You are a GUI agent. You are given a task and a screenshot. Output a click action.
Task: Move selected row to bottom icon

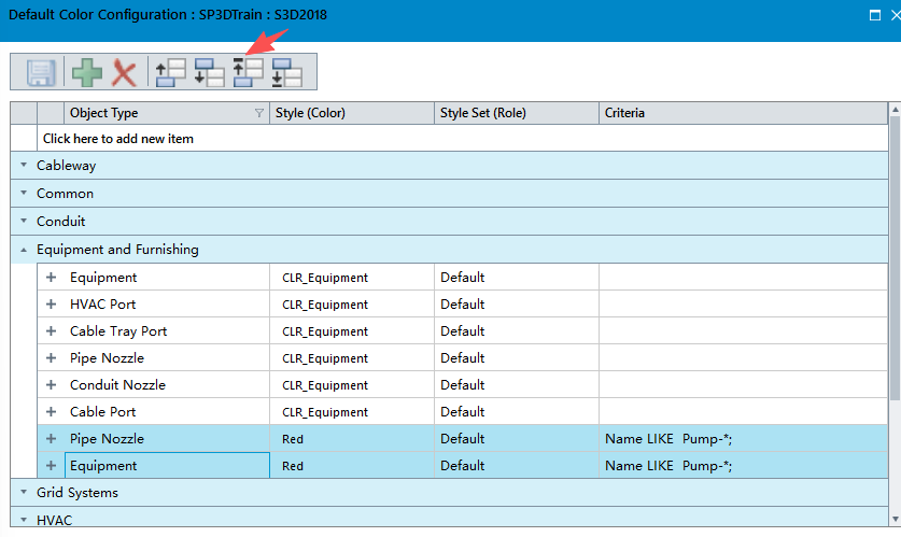[287, 73]
